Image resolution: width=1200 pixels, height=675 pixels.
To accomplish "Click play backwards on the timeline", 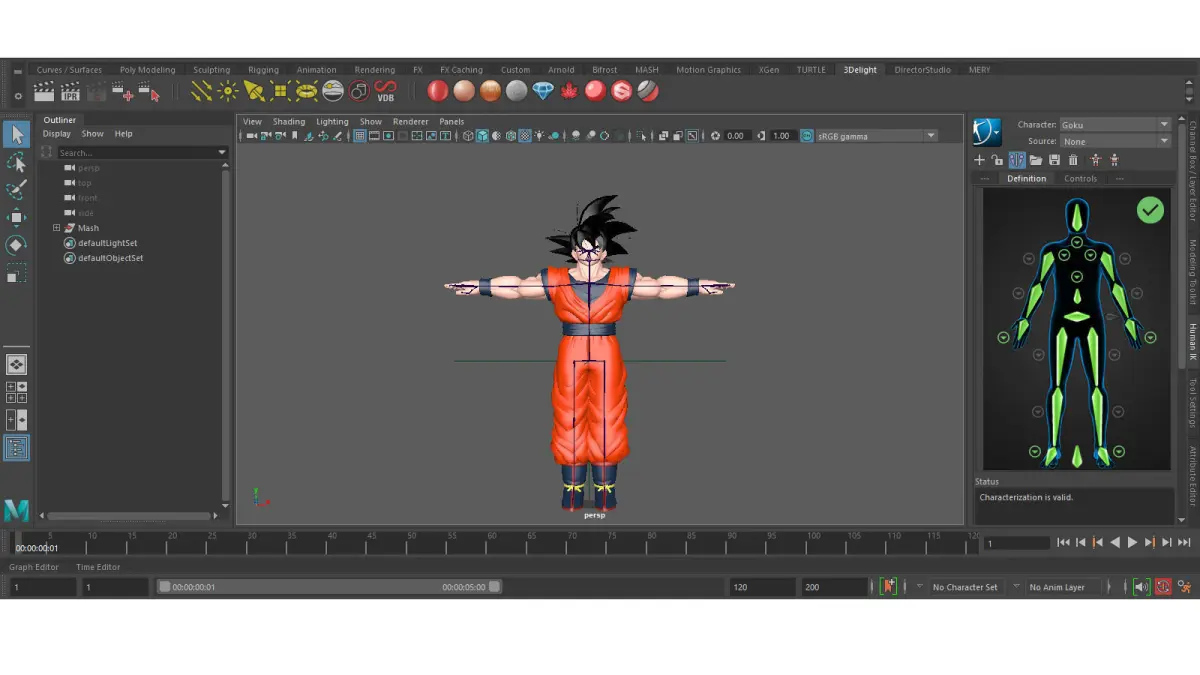I will 1115,542.
